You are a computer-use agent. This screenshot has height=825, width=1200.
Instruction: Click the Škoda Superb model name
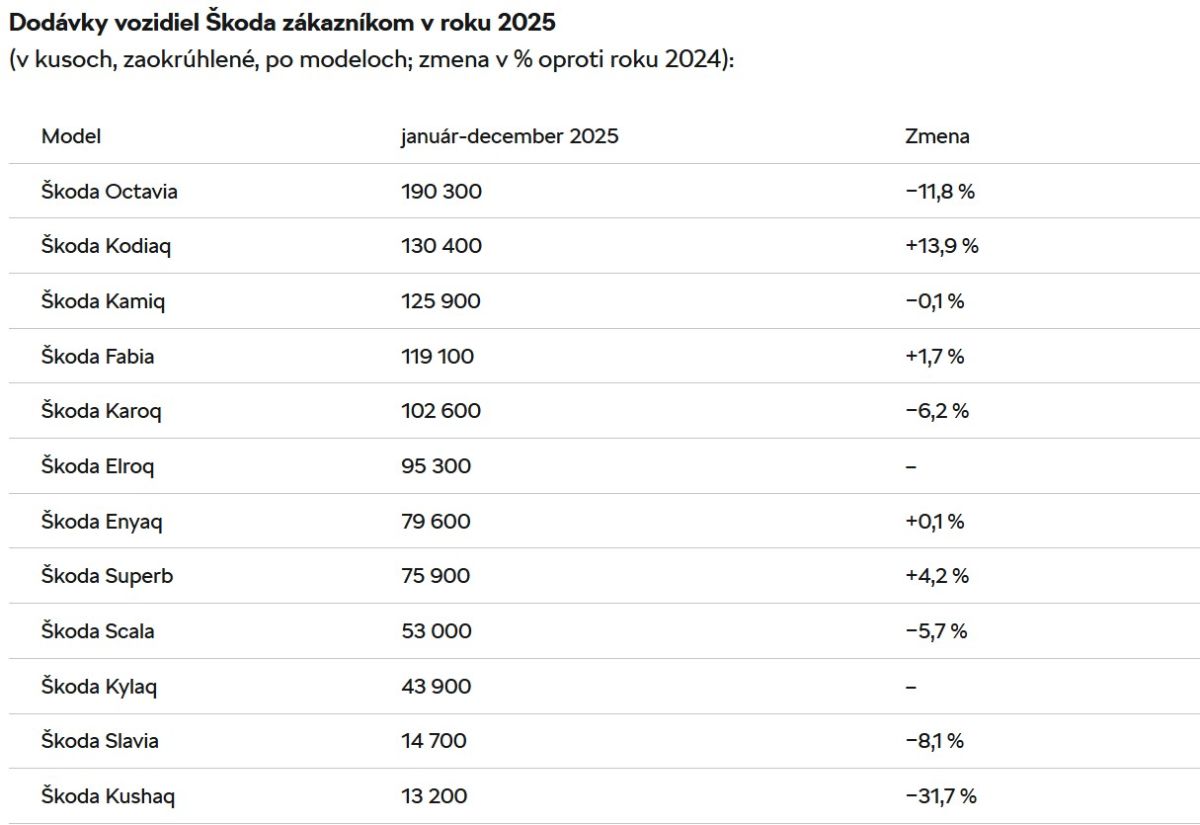106,576
